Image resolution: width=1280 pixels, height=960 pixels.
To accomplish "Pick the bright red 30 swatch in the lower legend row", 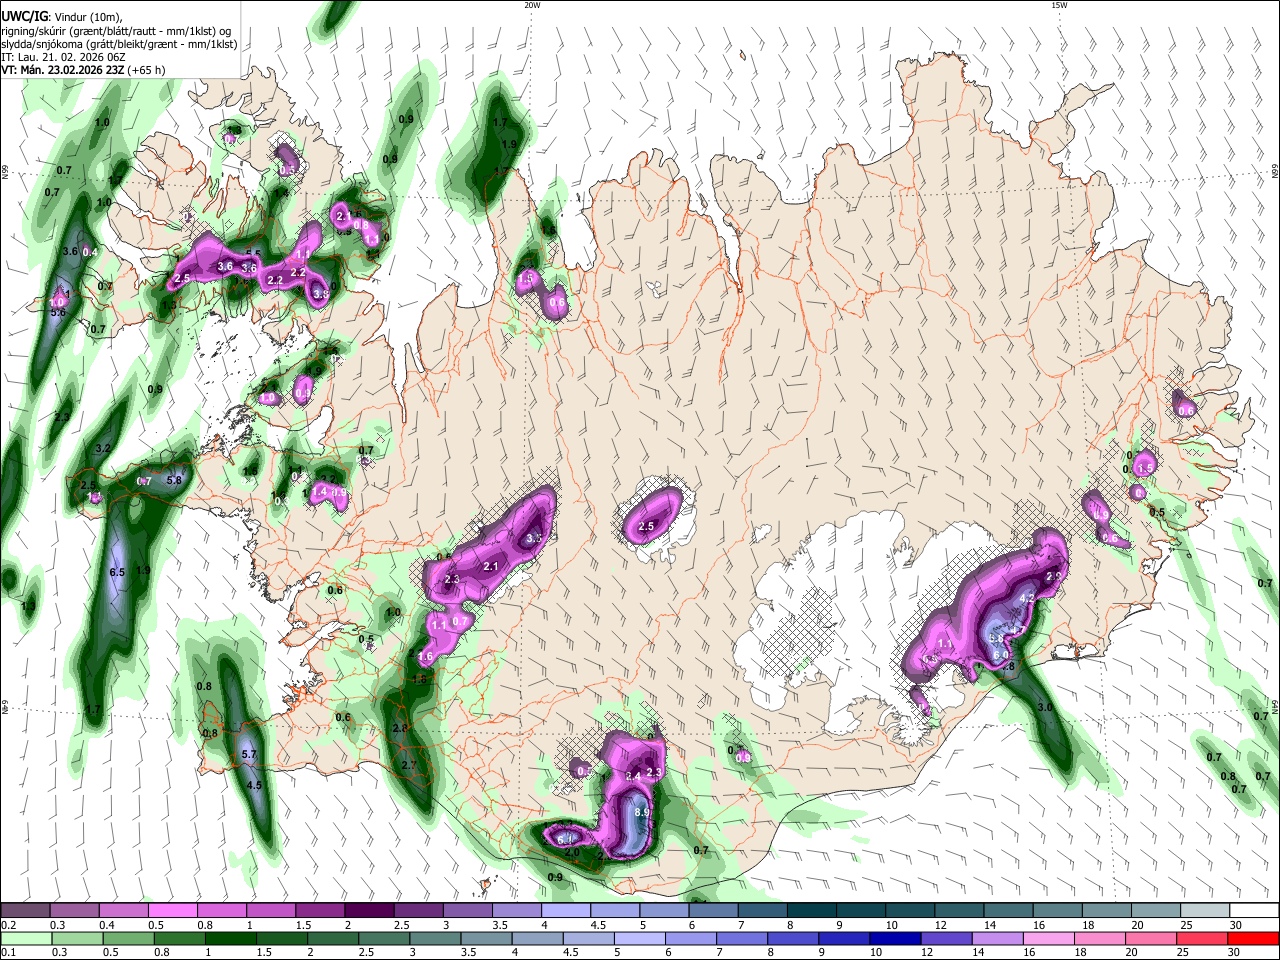I will tap(1254, 939).
